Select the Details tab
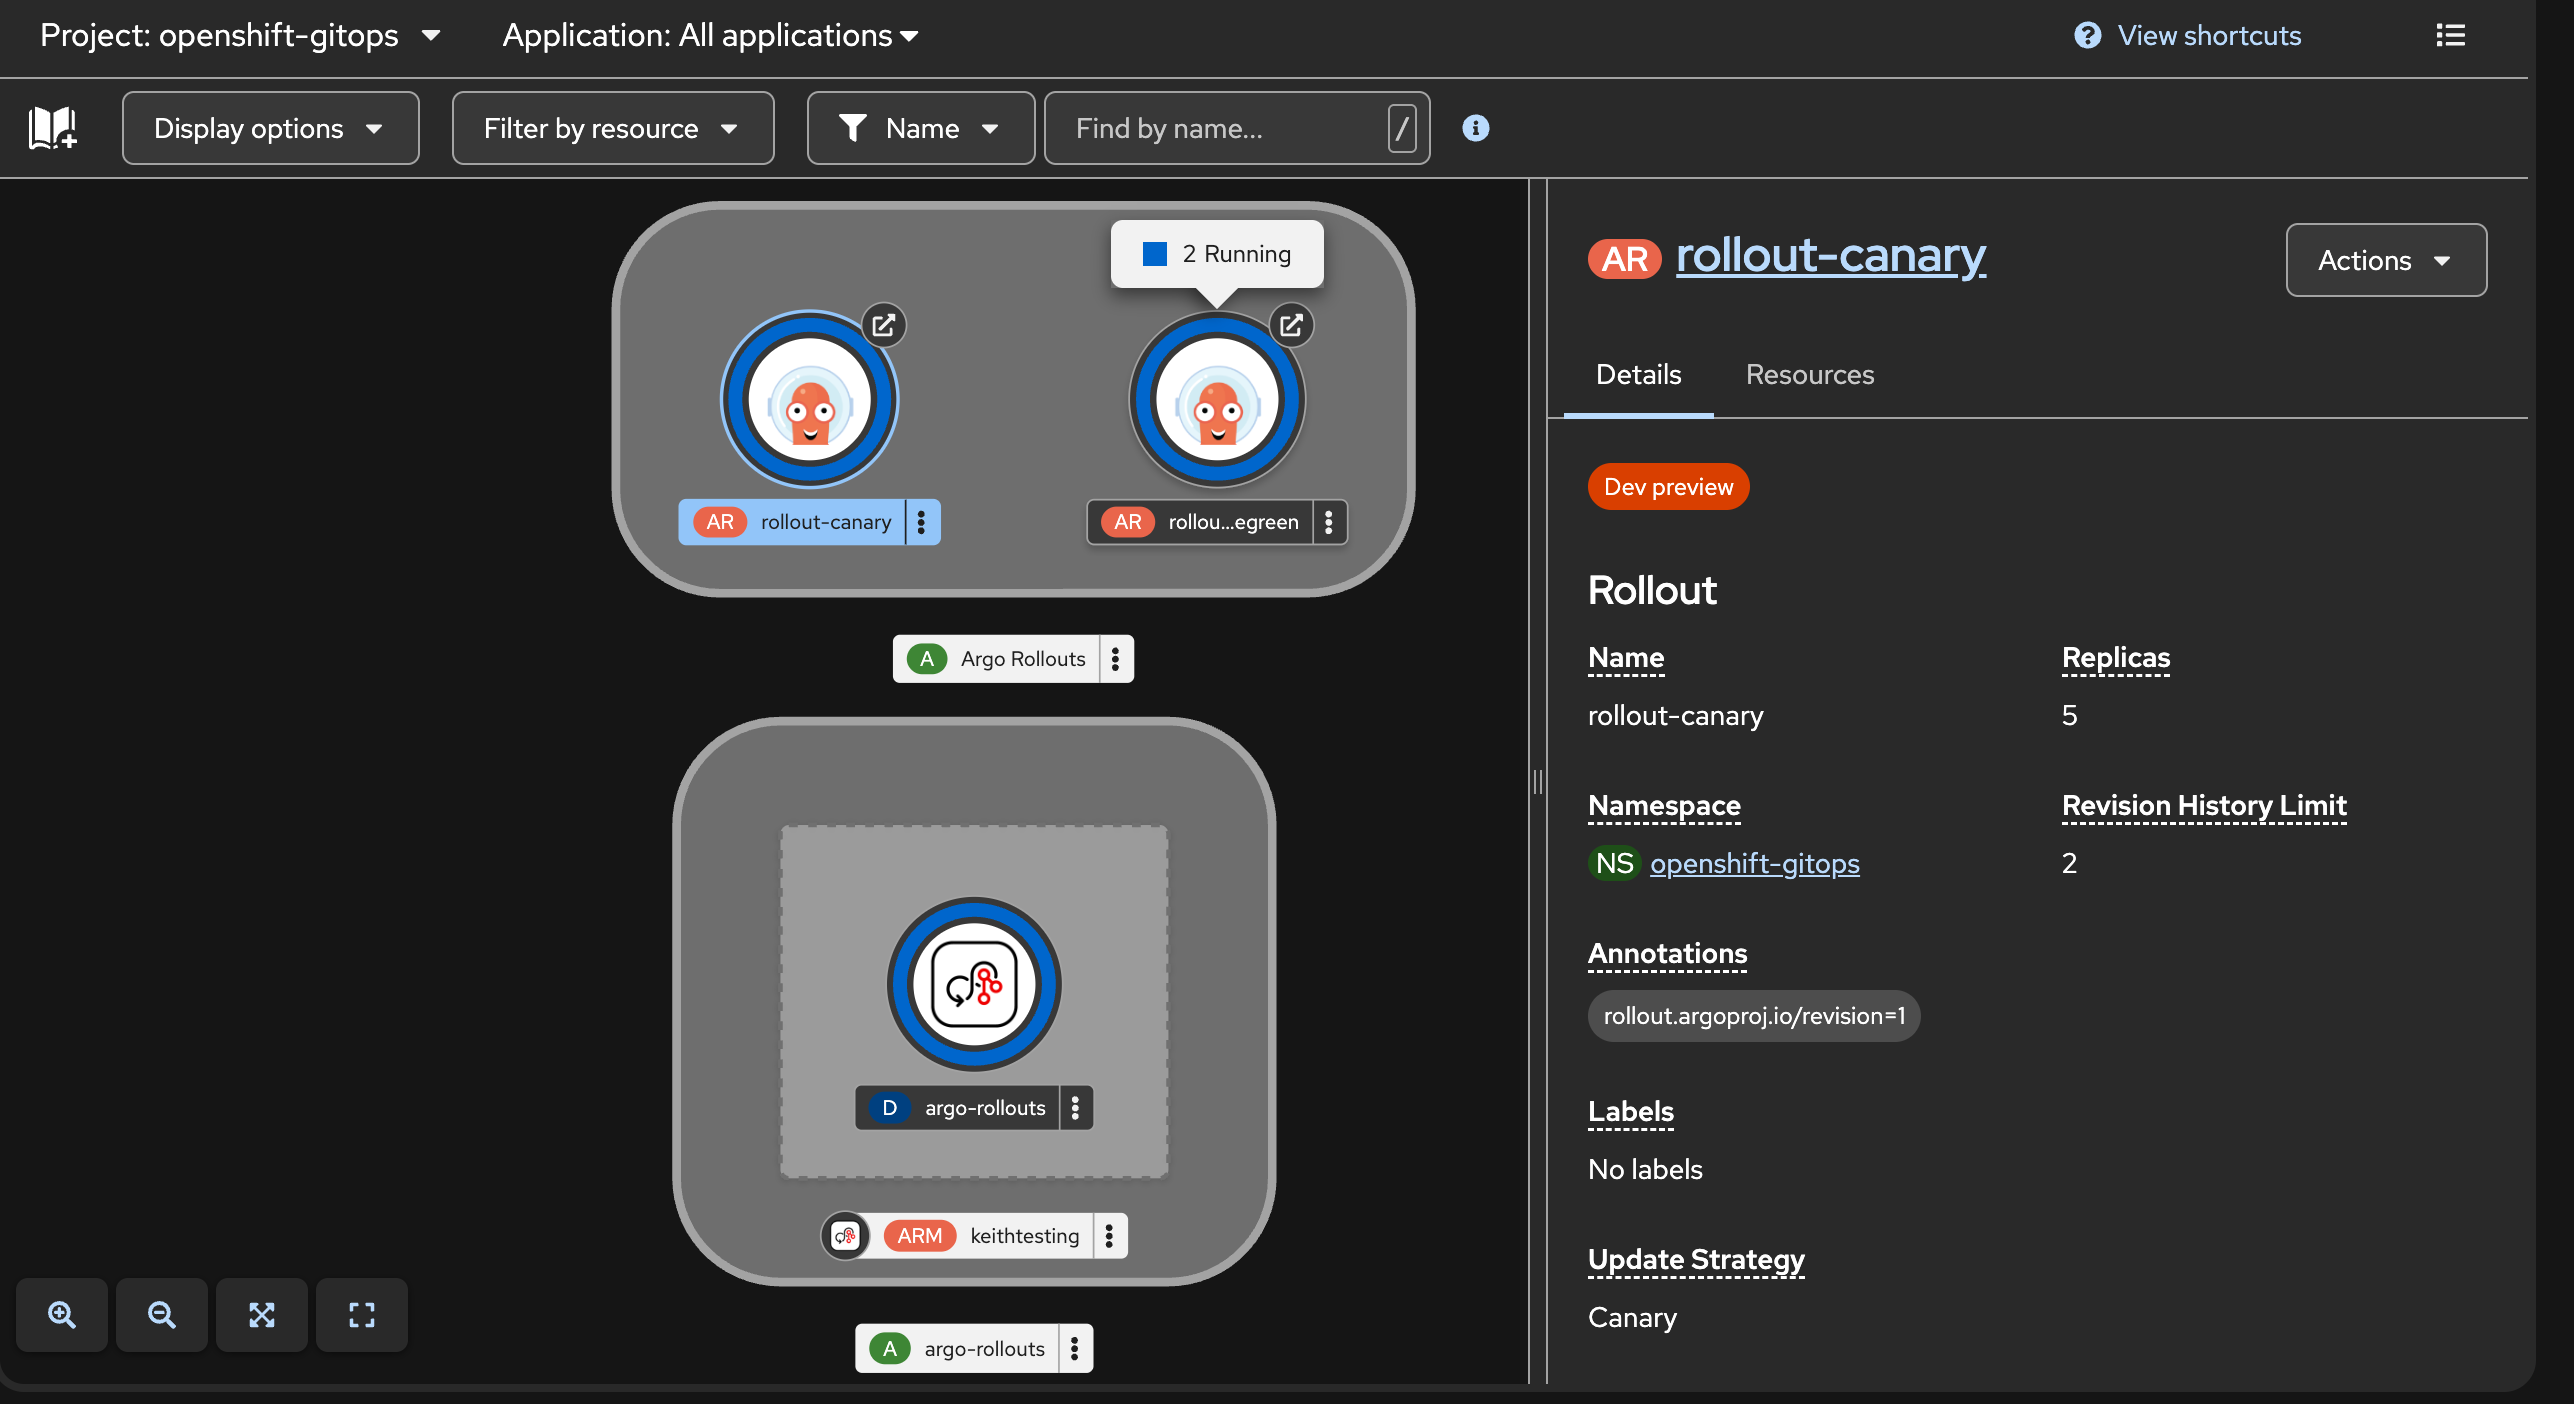This screenshot has width=2574, height=1404. 1638,375
